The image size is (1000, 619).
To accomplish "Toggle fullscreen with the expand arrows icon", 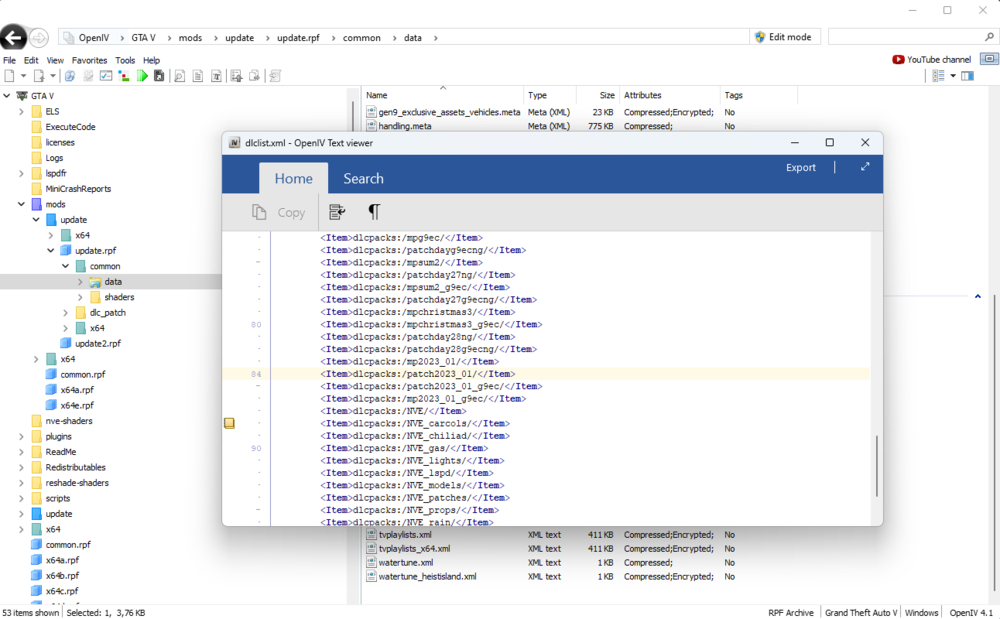I will (865, 167).
